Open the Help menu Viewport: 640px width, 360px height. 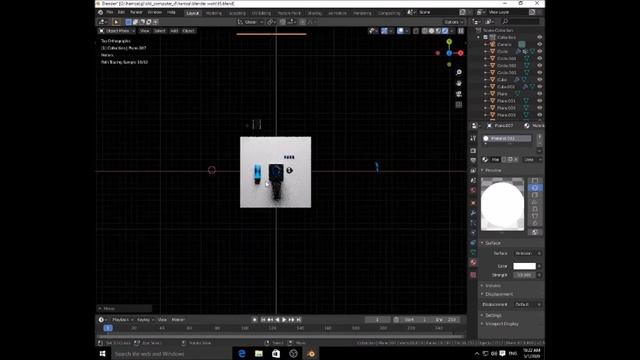171,12
